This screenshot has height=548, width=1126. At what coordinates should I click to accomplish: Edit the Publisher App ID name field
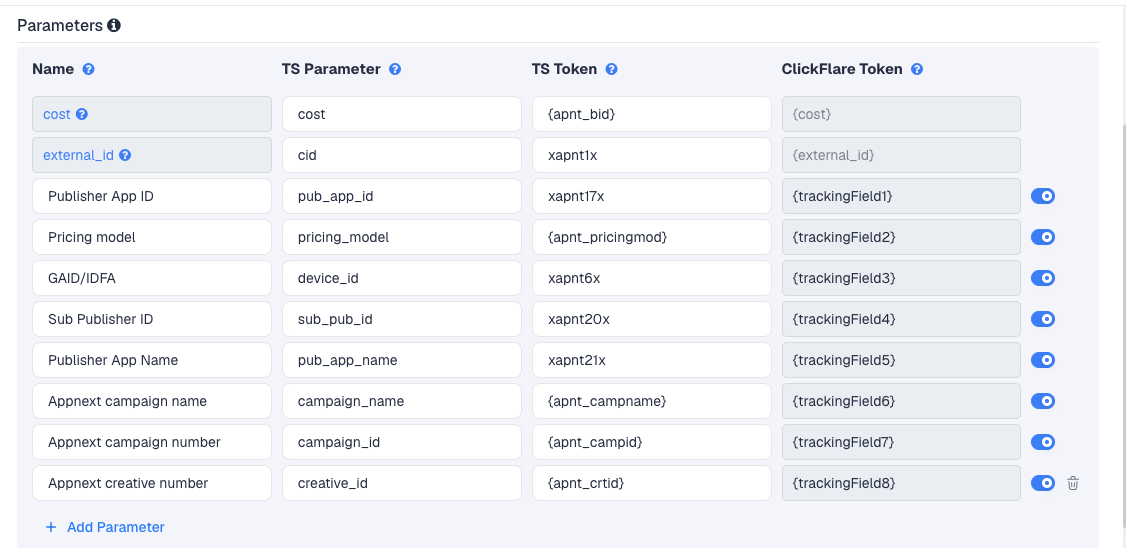click(x=152, y=196)
